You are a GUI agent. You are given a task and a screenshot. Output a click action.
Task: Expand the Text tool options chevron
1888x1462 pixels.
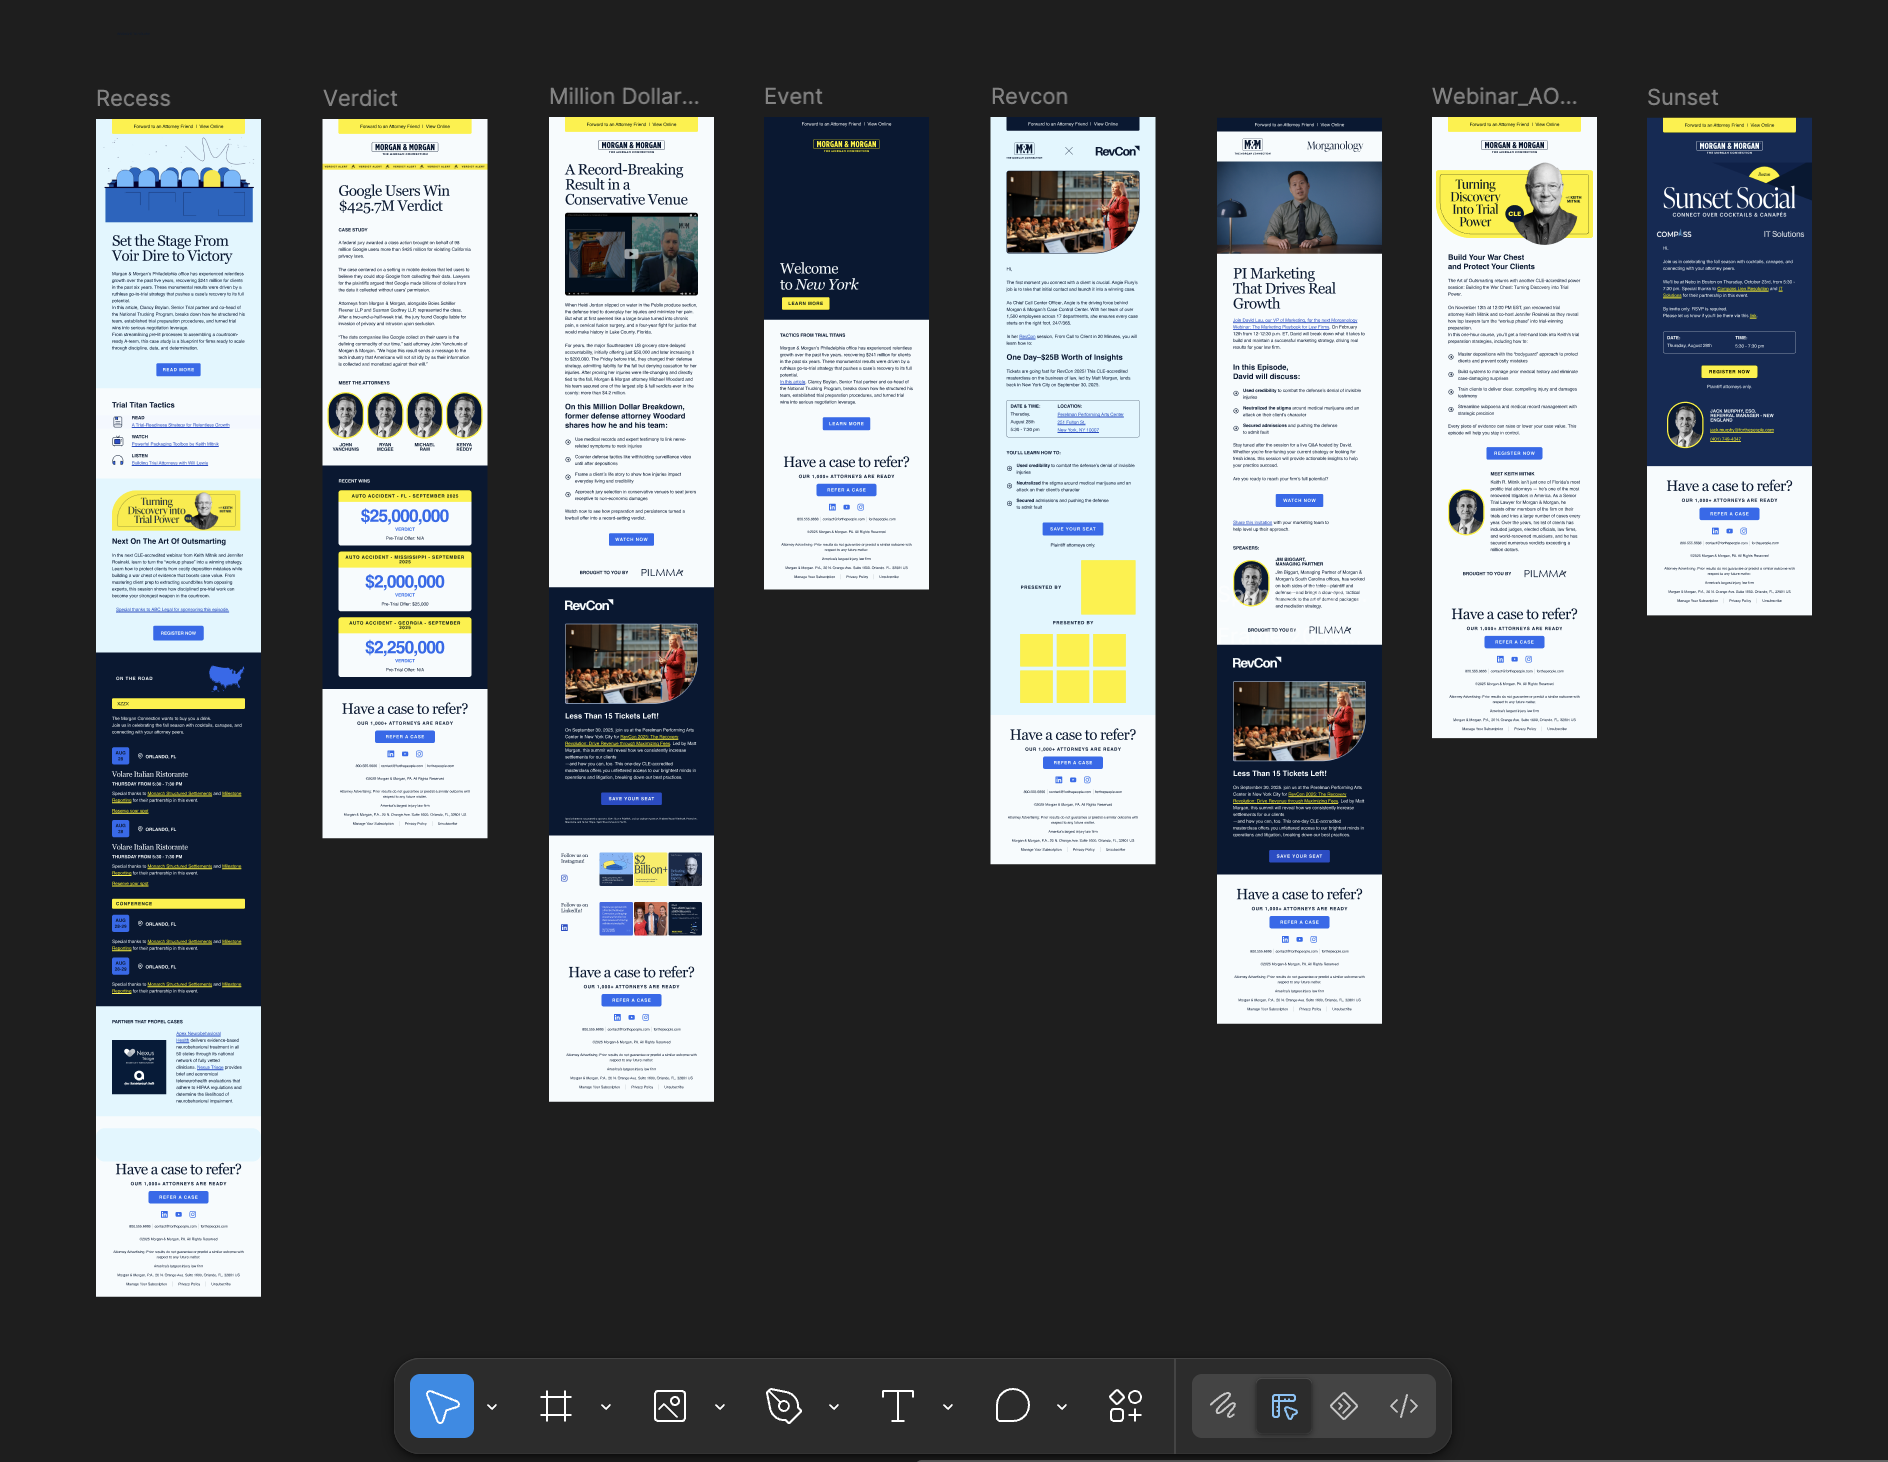pyautogui.click(x=948, y=1407)
